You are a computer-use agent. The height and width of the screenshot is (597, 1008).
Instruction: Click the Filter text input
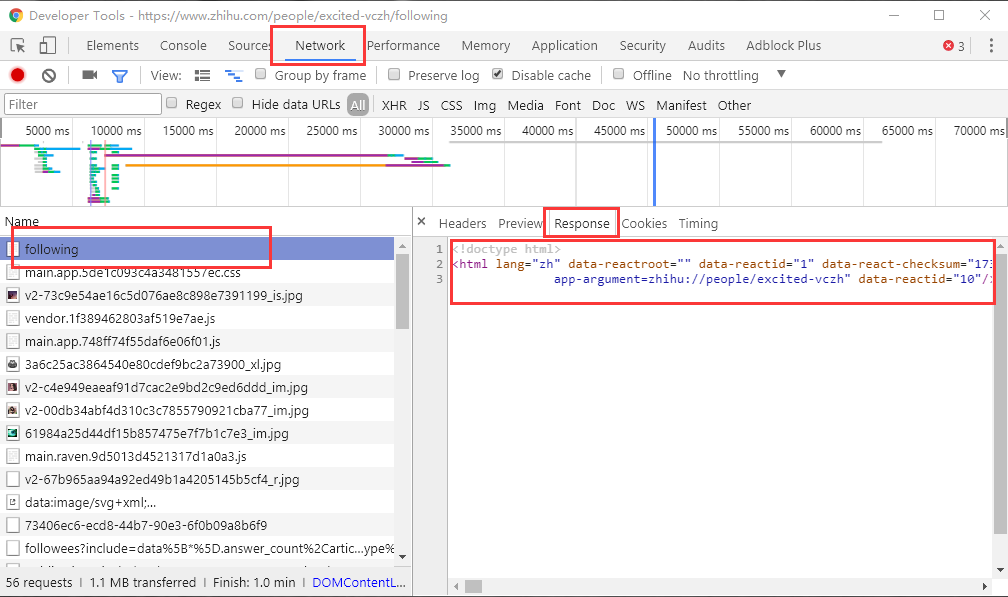pos(83,104)
